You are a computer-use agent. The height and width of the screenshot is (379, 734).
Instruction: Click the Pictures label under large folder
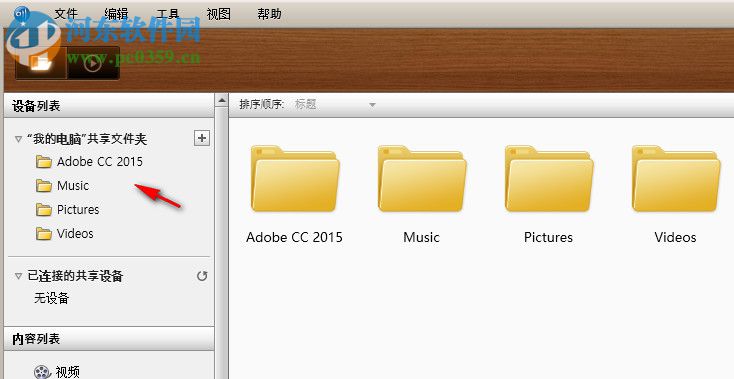coord(548,237)
